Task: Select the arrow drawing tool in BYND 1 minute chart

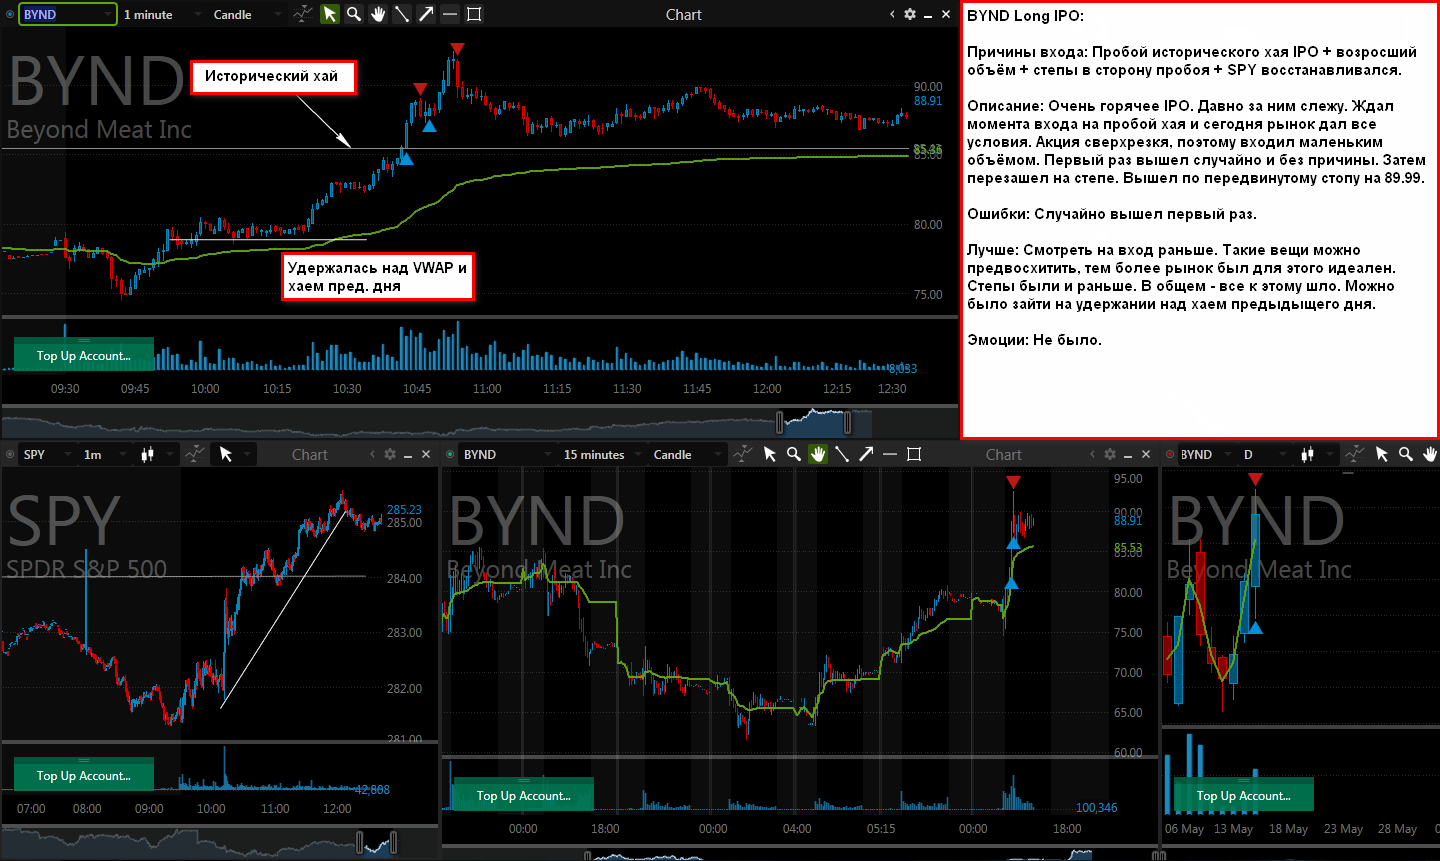Action: pyautogui.click(x=426, y=14)
